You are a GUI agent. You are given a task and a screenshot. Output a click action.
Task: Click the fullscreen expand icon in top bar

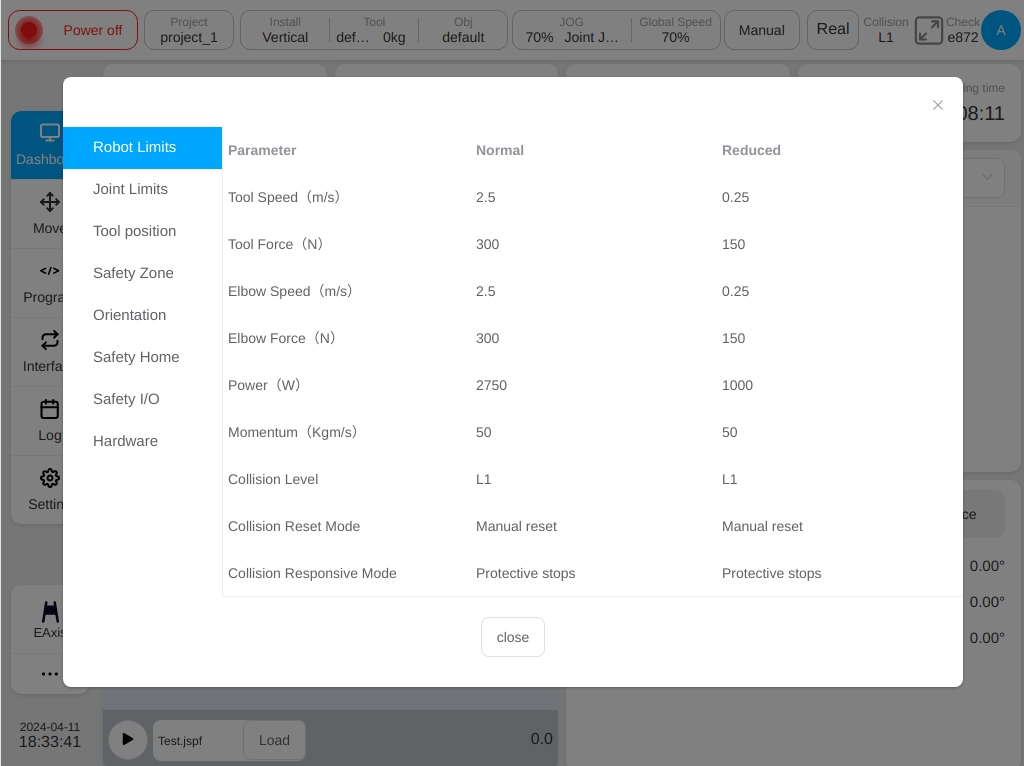pos(928,30)
